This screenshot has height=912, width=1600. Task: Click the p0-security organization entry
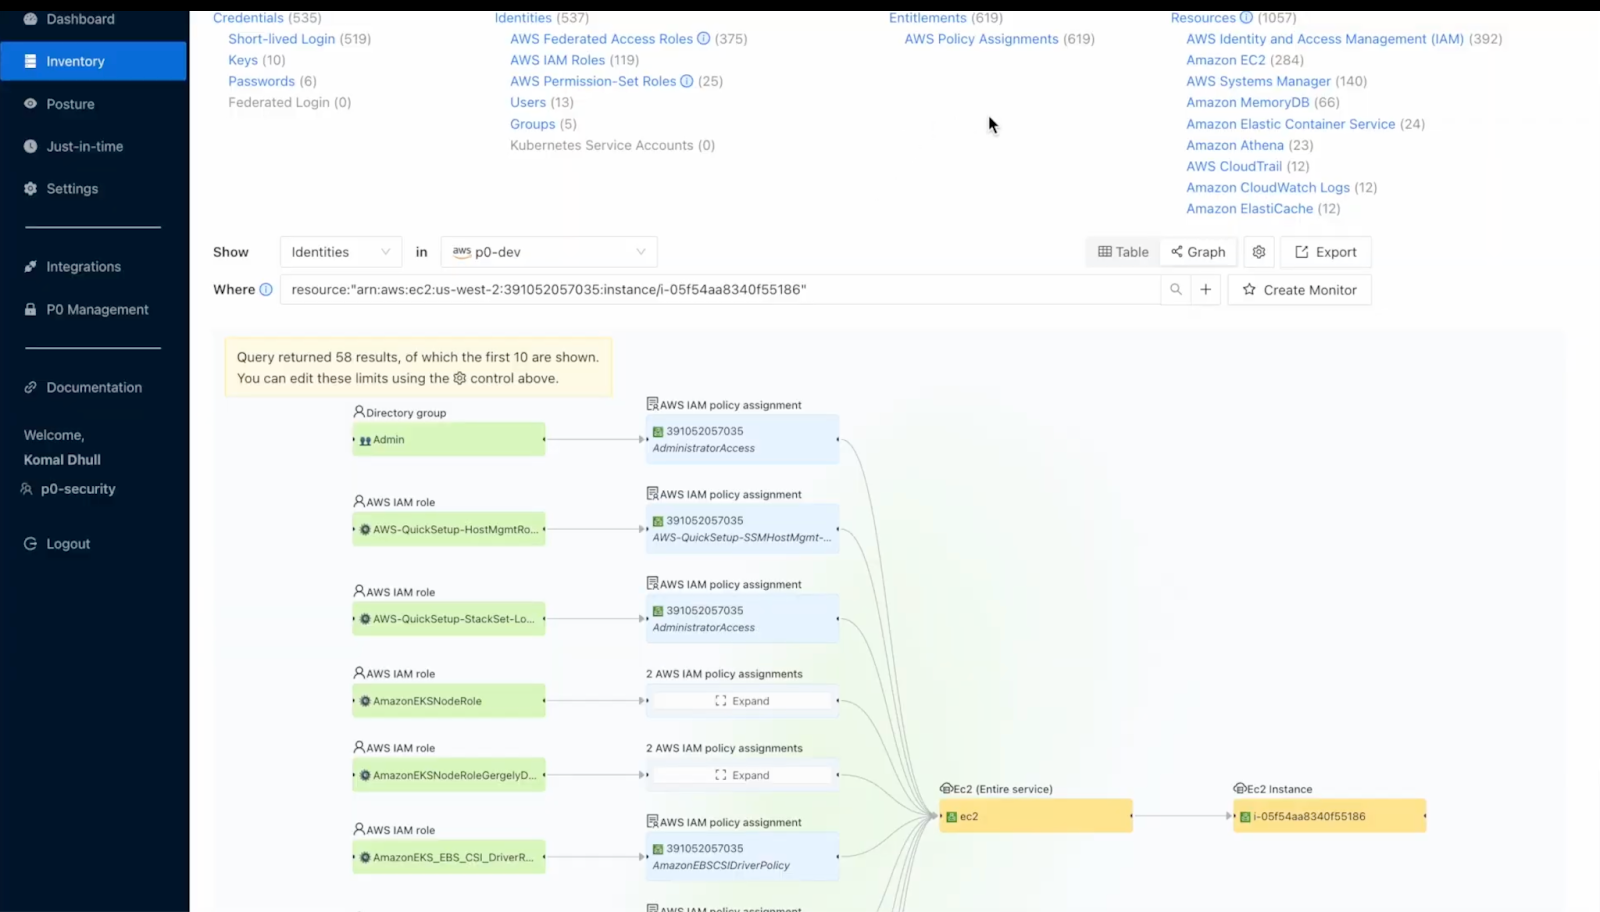coord(78,489)
